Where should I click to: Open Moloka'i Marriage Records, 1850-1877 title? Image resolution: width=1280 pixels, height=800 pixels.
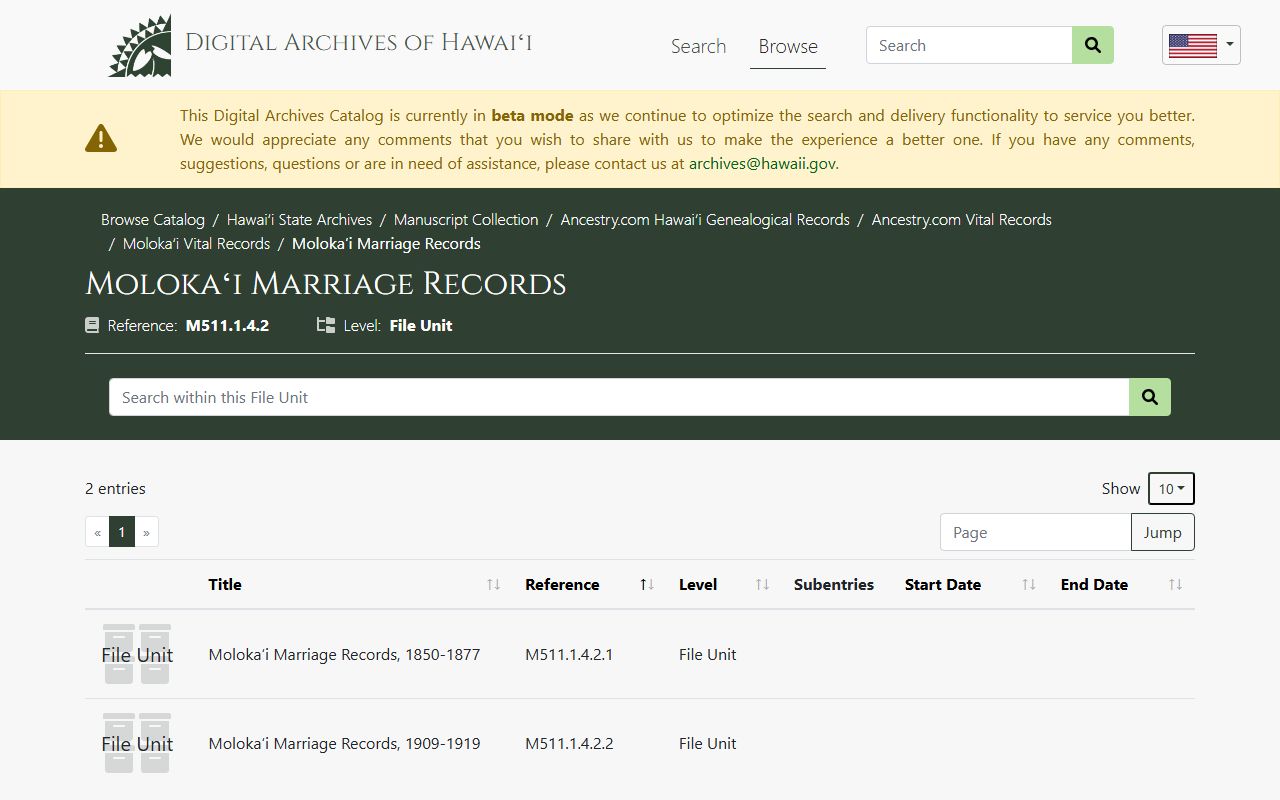[344, 654]
